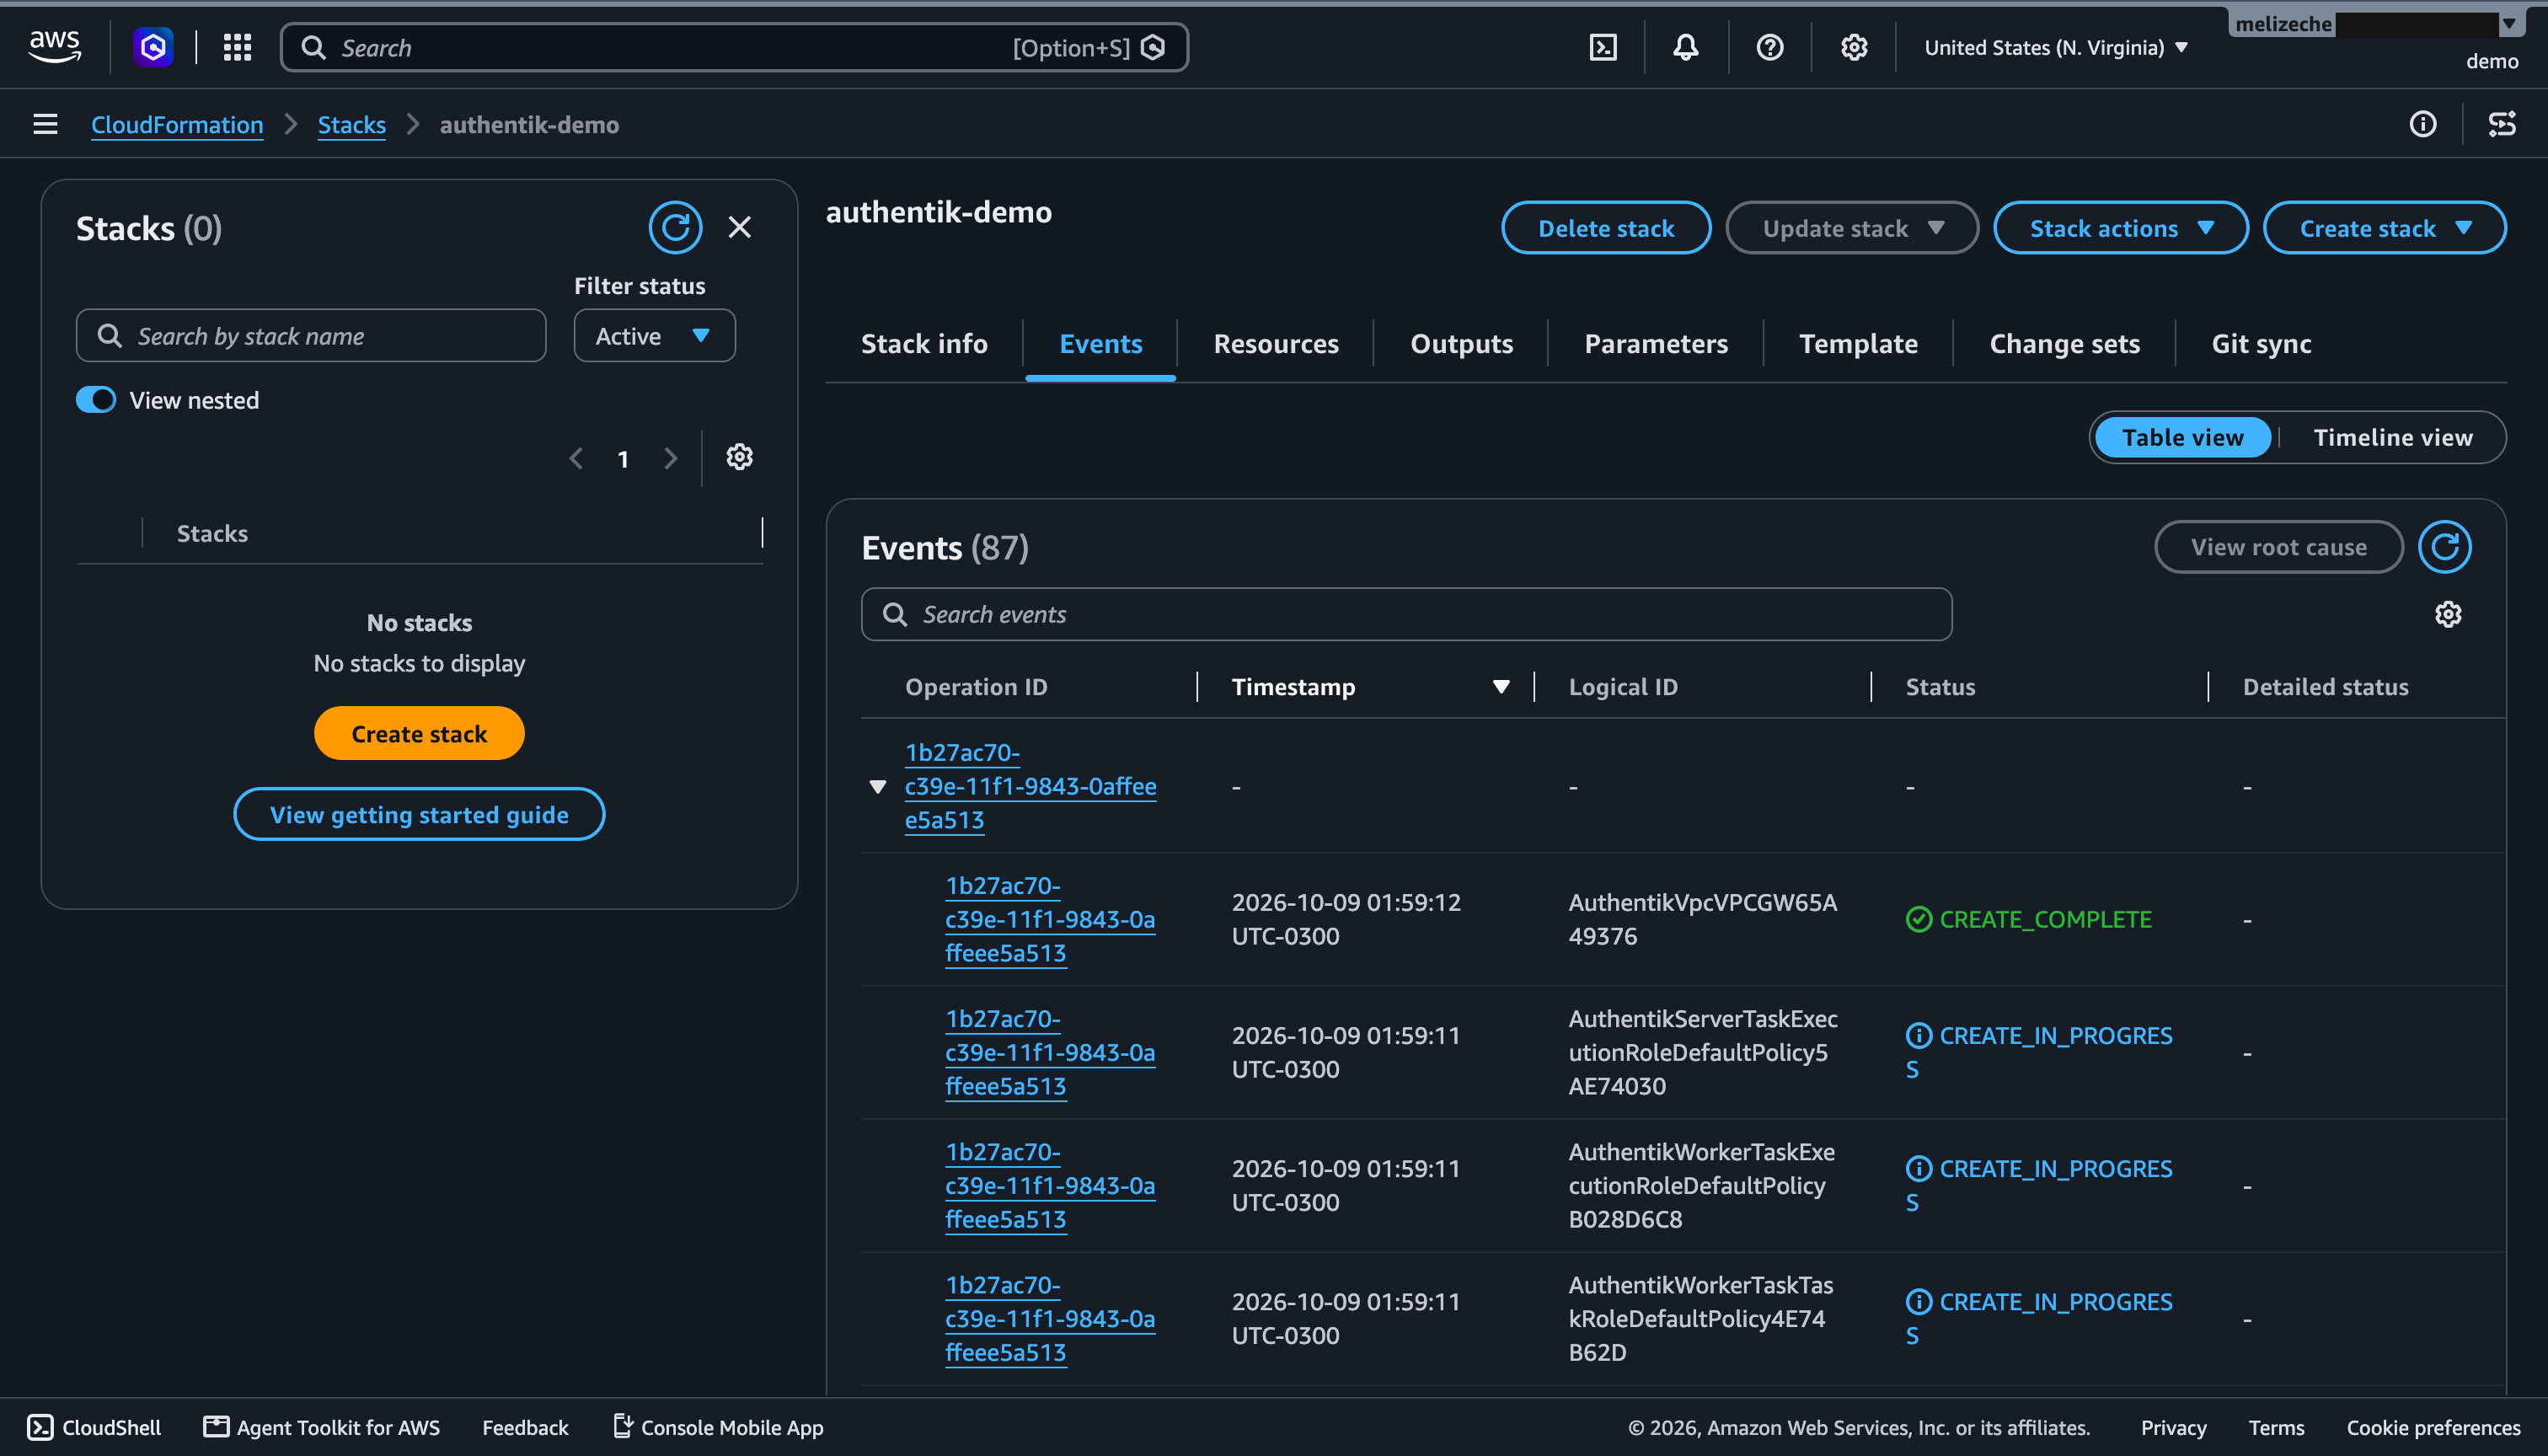The image size is (2548, 1456).
Task: Click the search bar's Amazon Q icon
Action: [x=1153, y=47]
